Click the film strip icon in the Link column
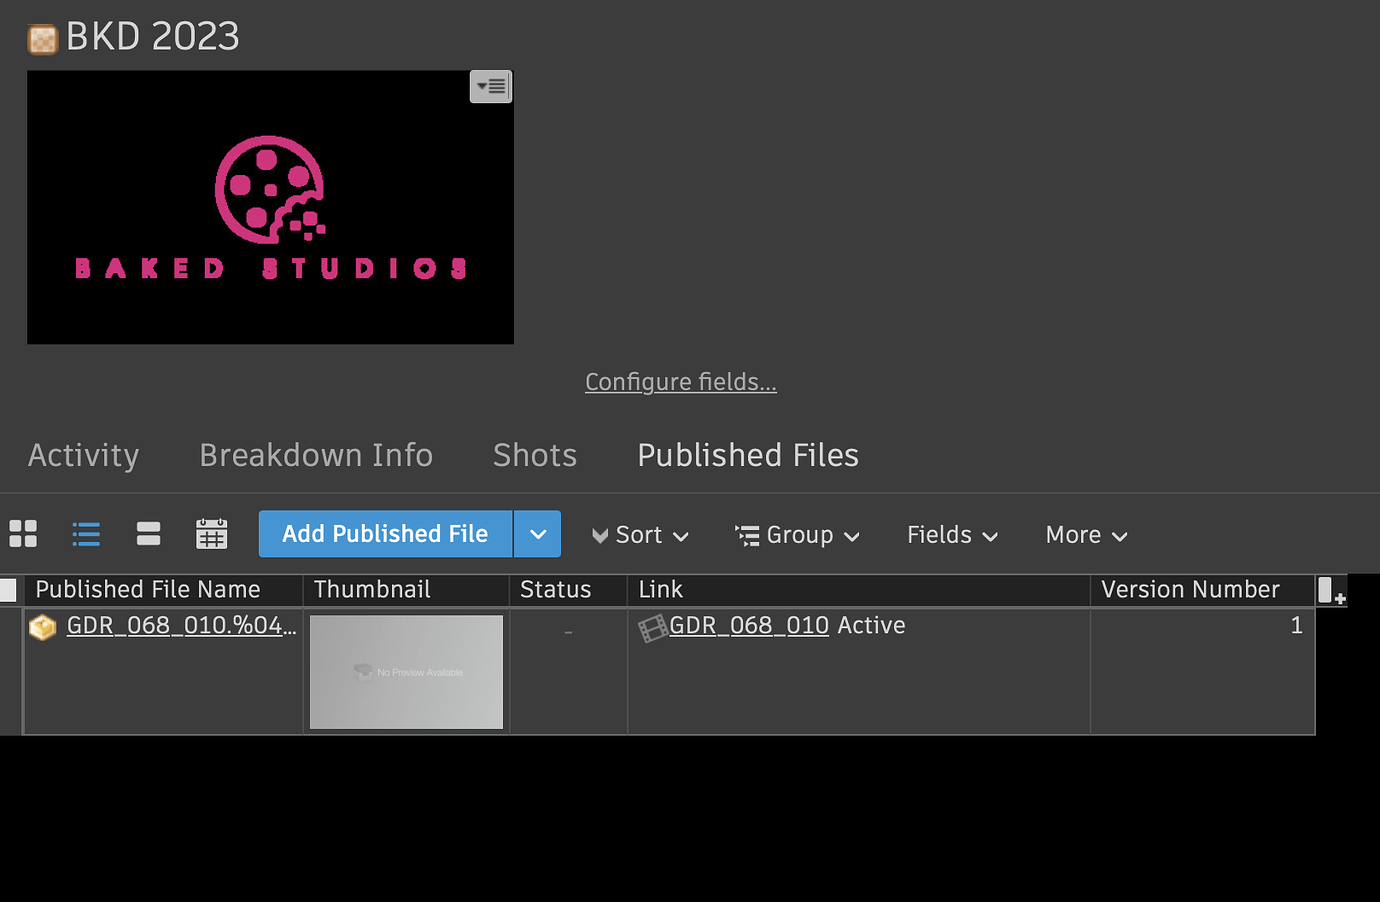Image resolution: width=1380 pixels, height=902 pixels. pos(651,626)
